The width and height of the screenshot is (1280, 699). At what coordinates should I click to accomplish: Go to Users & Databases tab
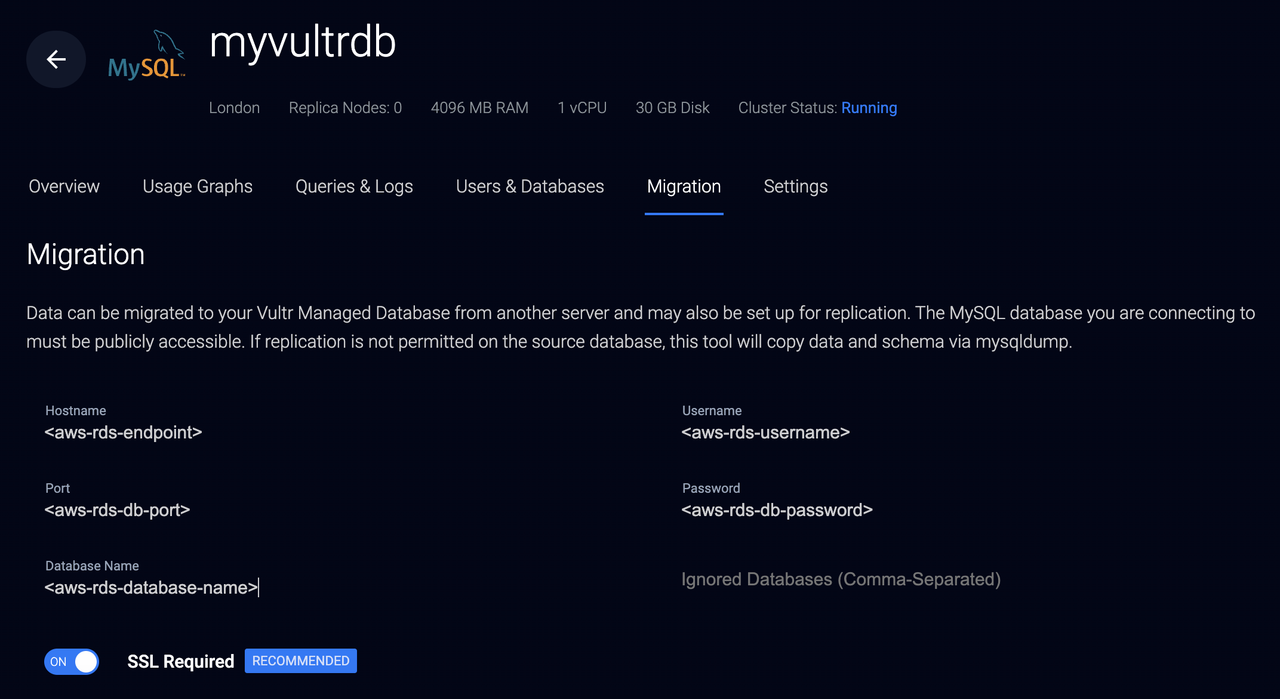530,186
